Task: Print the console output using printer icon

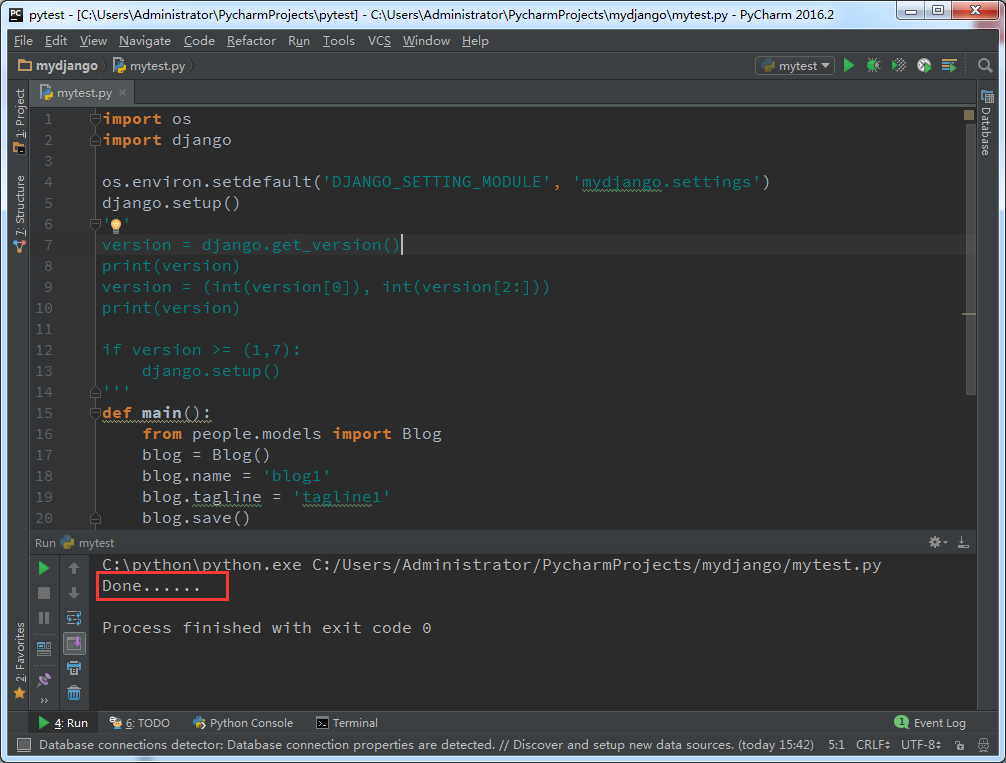Action: coord(74,668)
